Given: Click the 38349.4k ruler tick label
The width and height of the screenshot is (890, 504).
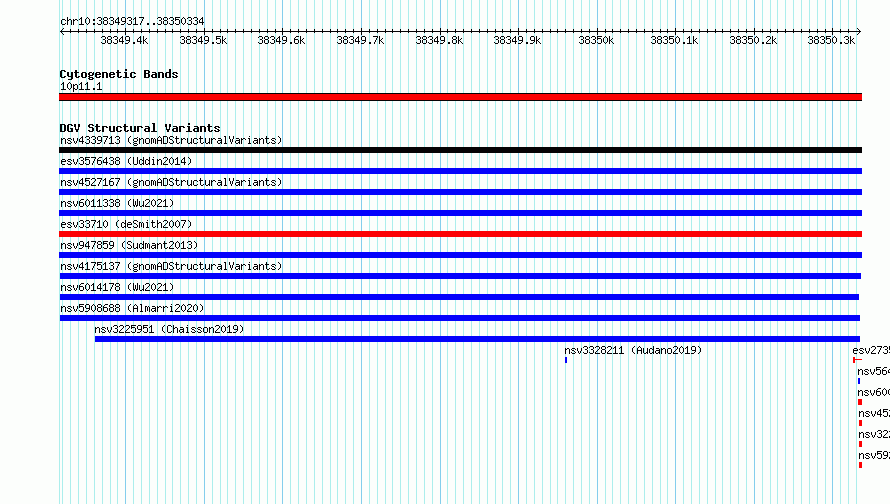Looking at the screenshot, I should [124, 40].
